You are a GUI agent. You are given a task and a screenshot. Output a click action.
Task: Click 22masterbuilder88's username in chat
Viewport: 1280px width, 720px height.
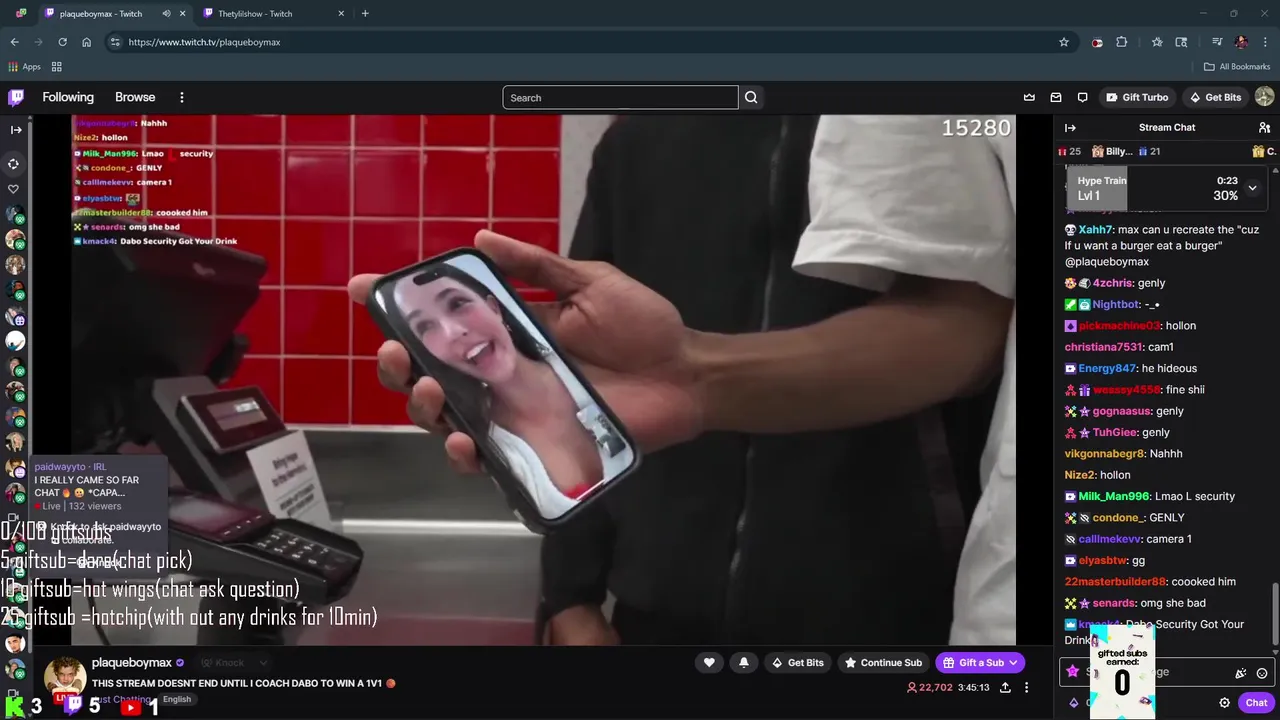(1115, 582)
